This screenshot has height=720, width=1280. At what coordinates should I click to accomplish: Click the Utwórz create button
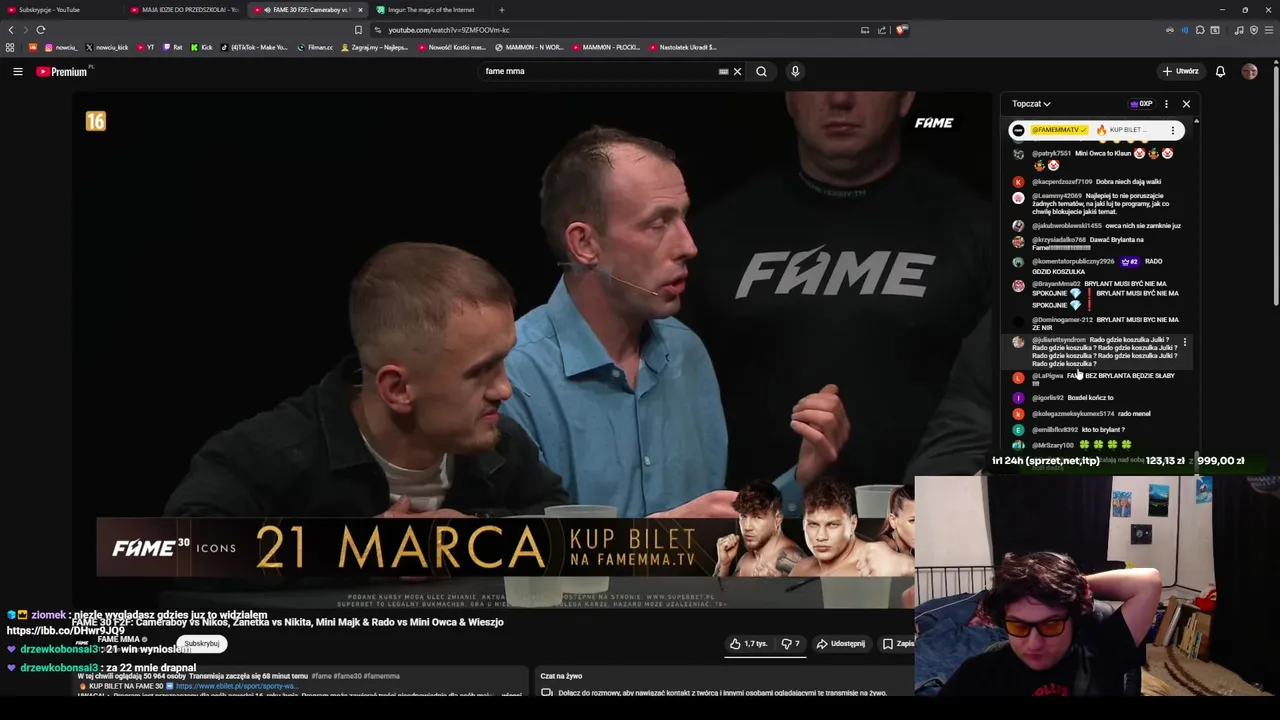(x=1180, y=71)
